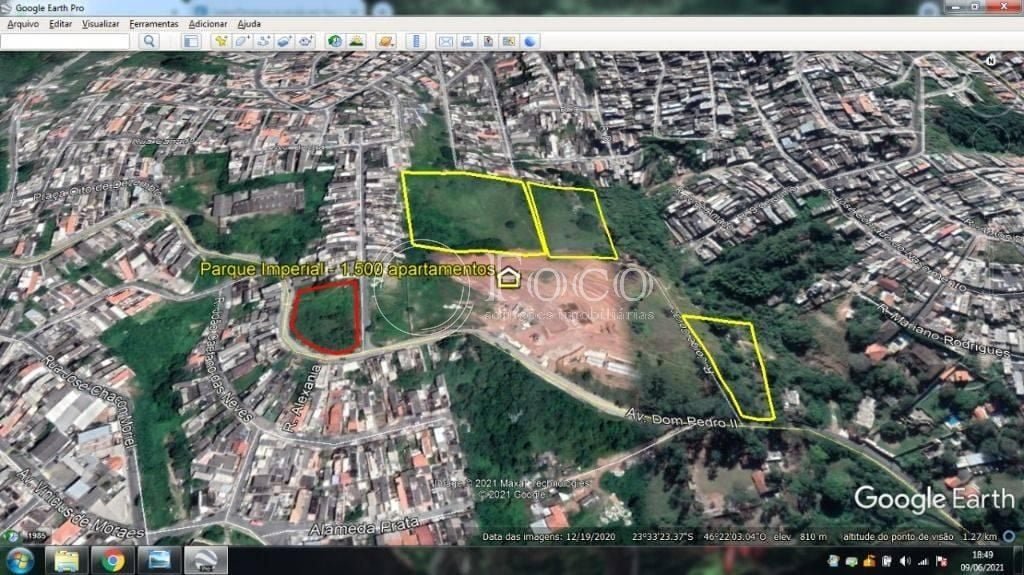Click the Print icon in toolbar

467,41
